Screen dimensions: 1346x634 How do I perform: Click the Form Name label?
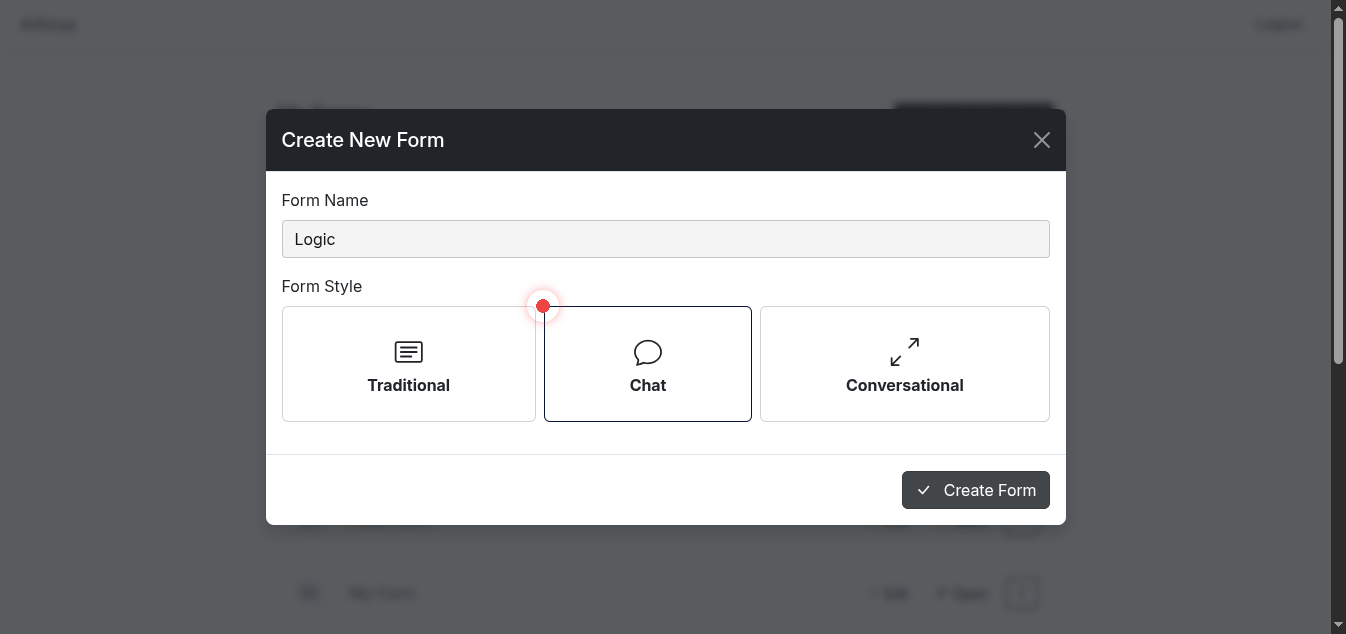click(x=324, y=200)
